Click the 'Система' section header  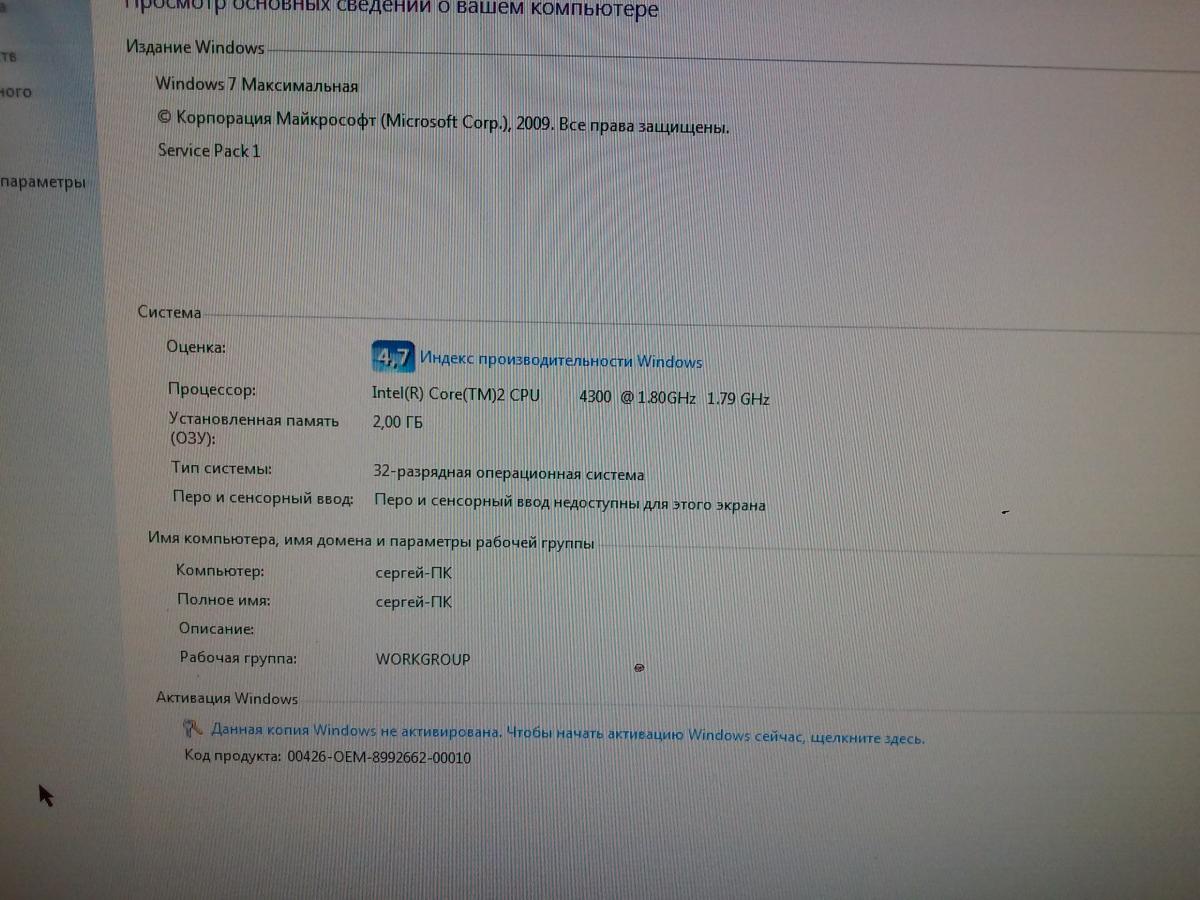tap(169, 313)
